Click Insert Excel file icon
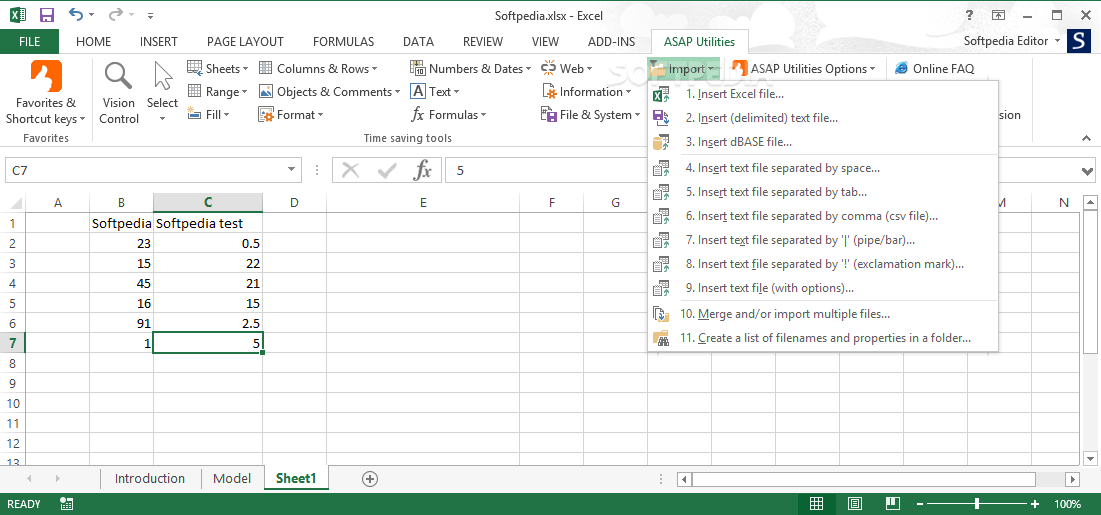Image resolution: width=1101 pixels, height=515 pixels. (661, 94)
